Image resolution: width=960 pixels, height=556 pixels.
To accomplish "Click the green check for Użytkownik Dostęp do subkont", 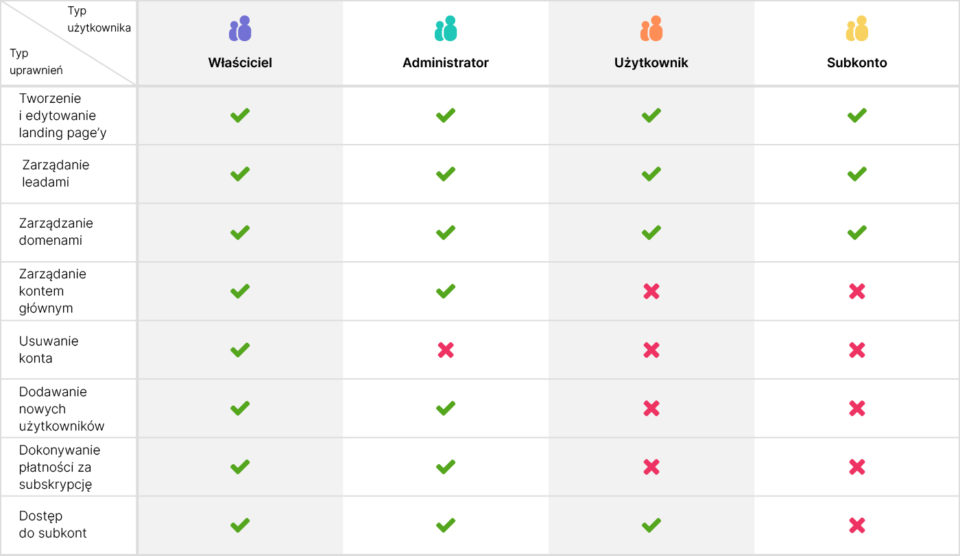I will pos(651,525).
